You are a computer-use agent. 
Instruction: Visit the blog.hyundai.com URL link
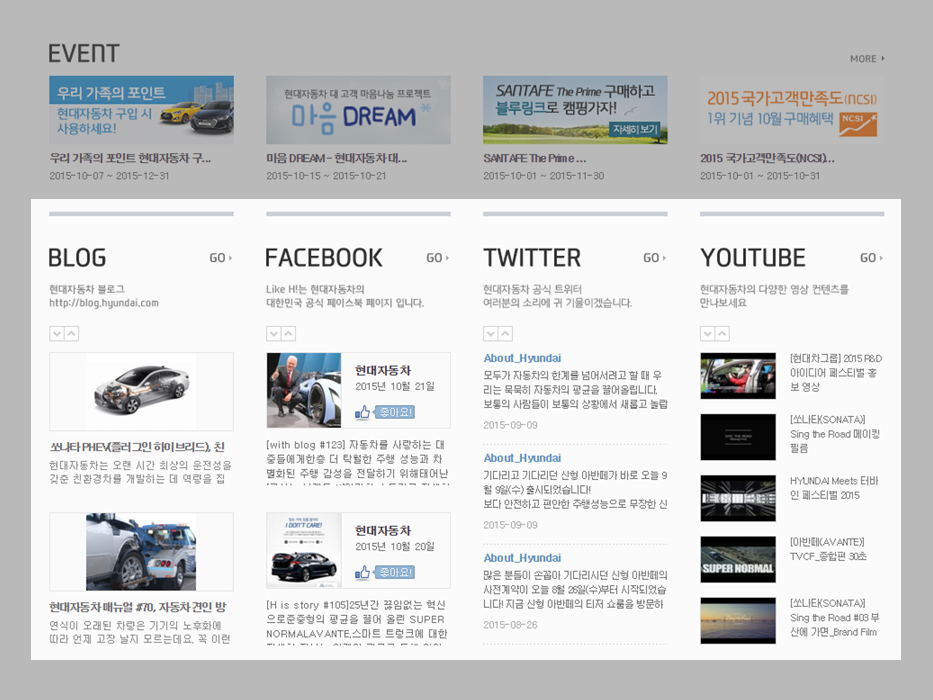[103, 303]
